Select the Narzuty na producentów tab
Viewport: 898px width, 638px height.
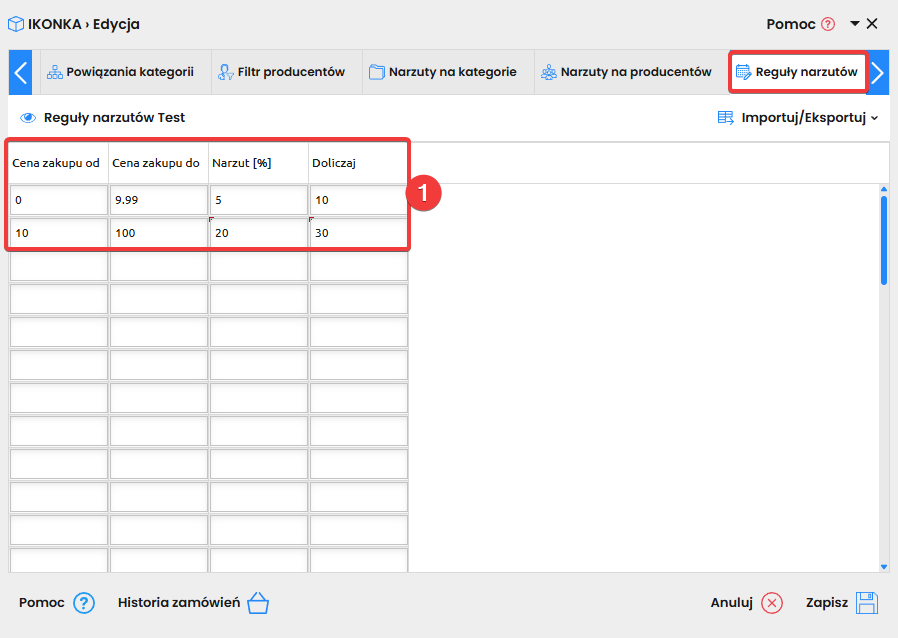tap(626, 72)
